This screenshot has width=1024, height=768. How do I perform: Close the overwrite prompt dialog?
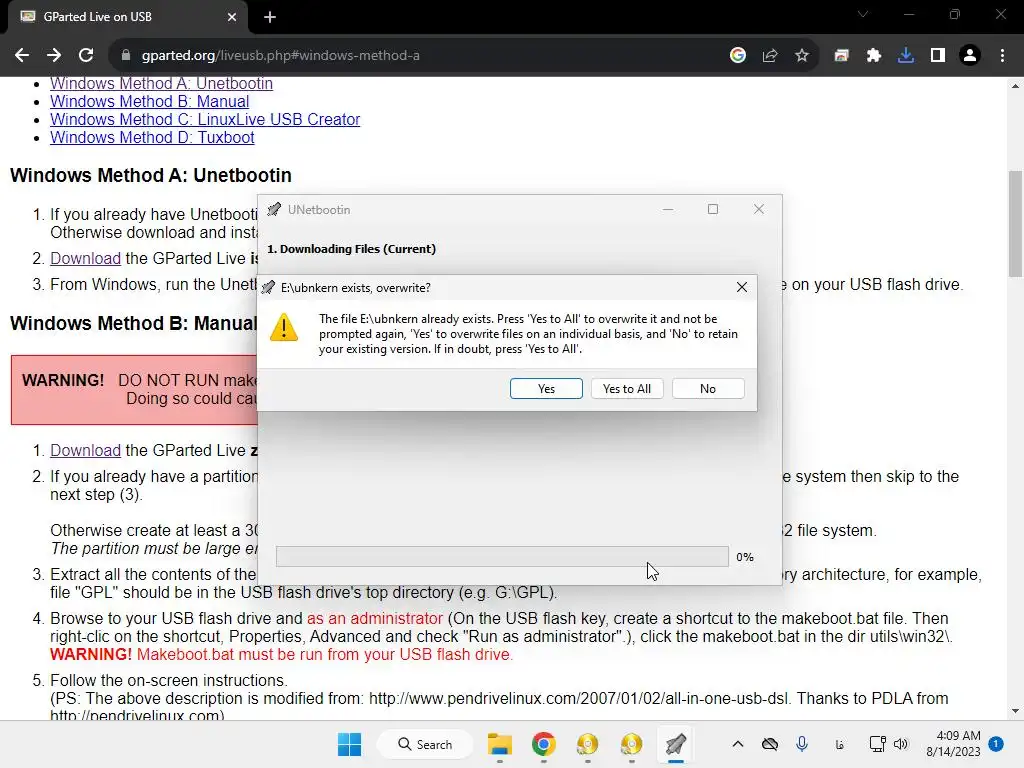click(742, 287)
